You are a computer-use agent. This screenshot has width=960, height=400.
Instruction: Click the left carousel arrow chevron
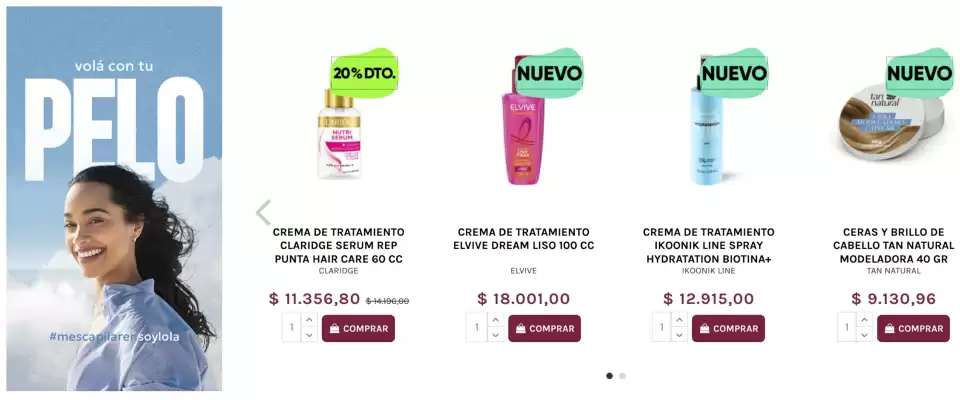click(263, 213)
